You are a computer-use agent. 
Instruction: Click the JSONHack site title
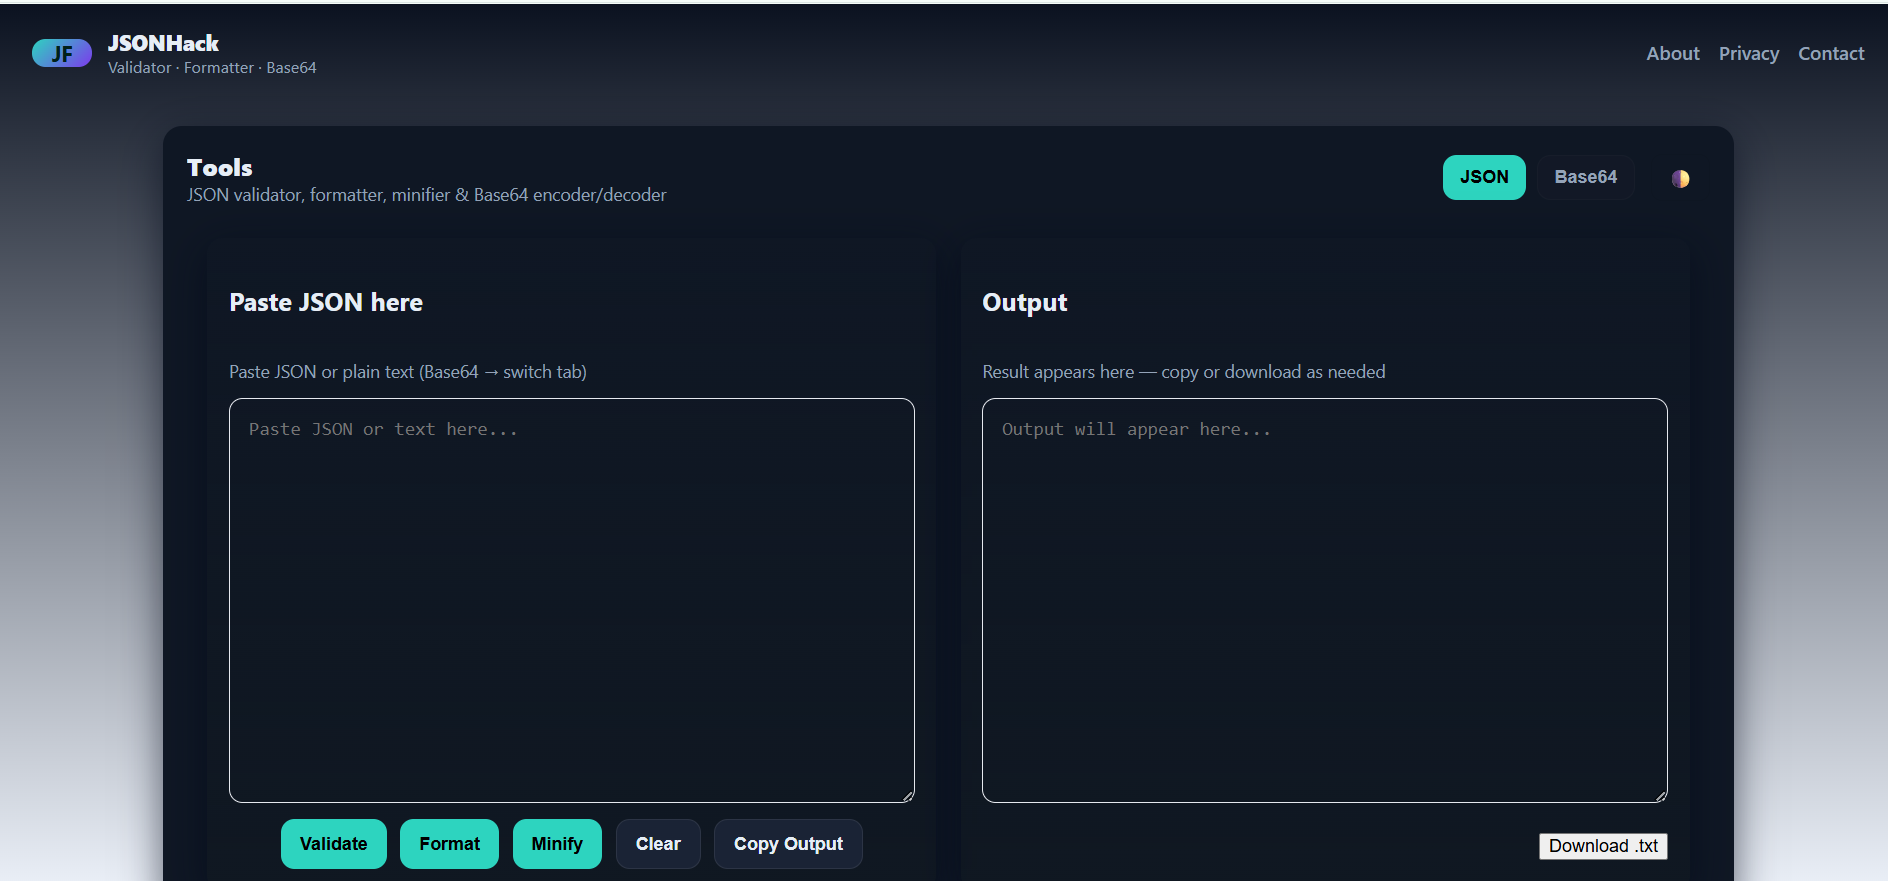click(x=163, y=43)
